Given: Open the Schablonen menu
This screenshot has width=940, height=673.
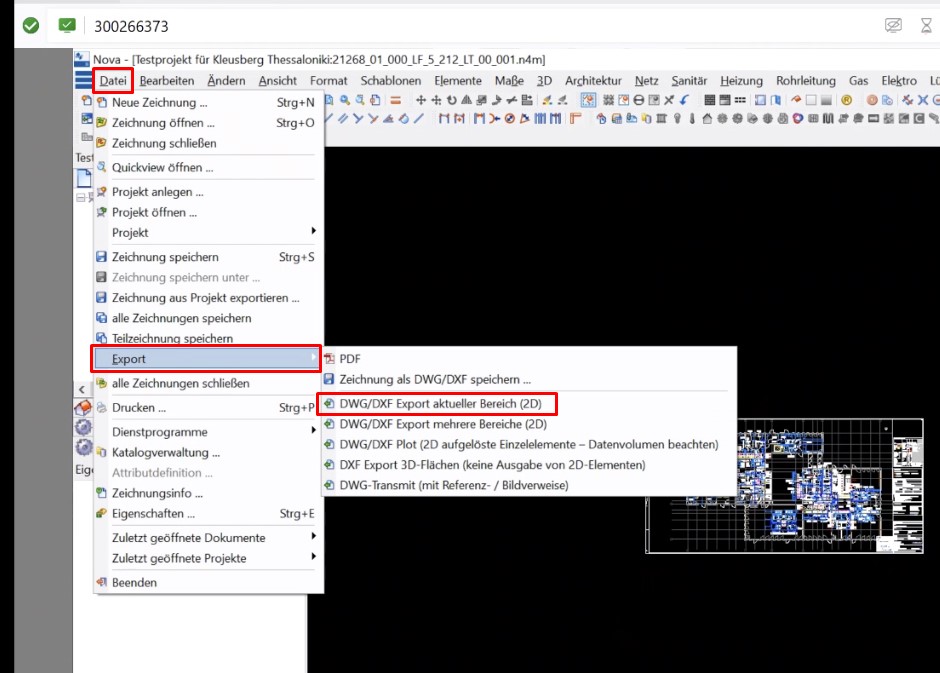Looking at the screenshot, I should click(390, 80).
